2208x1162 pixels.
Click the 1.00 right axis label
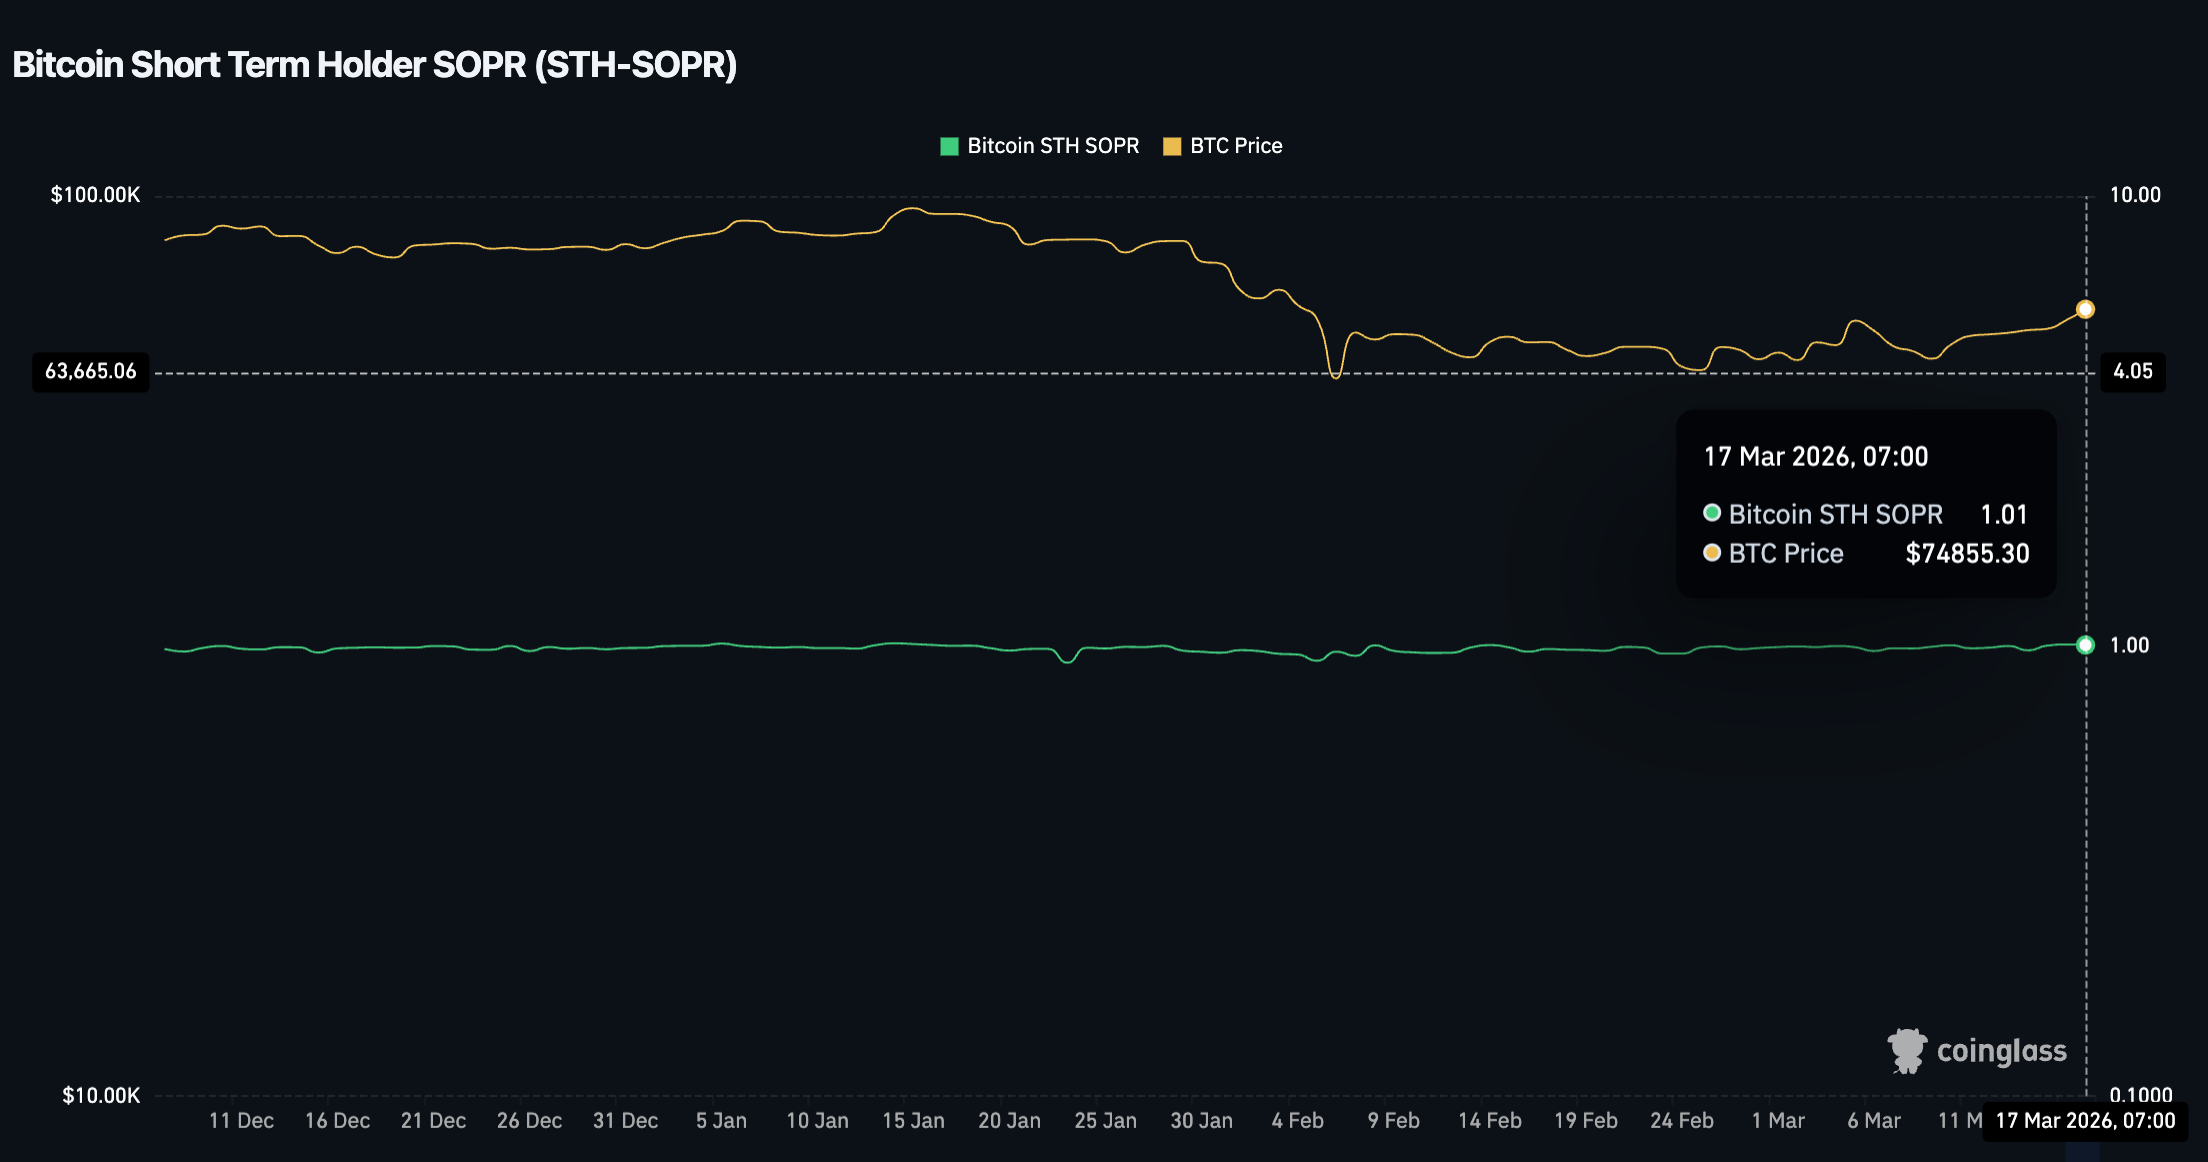[x=2129, y=645]
